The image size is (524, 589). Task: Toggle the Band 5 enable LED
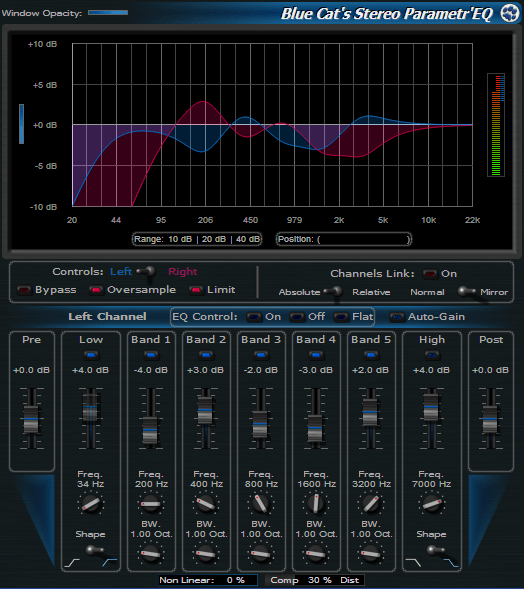click(371, 355)
